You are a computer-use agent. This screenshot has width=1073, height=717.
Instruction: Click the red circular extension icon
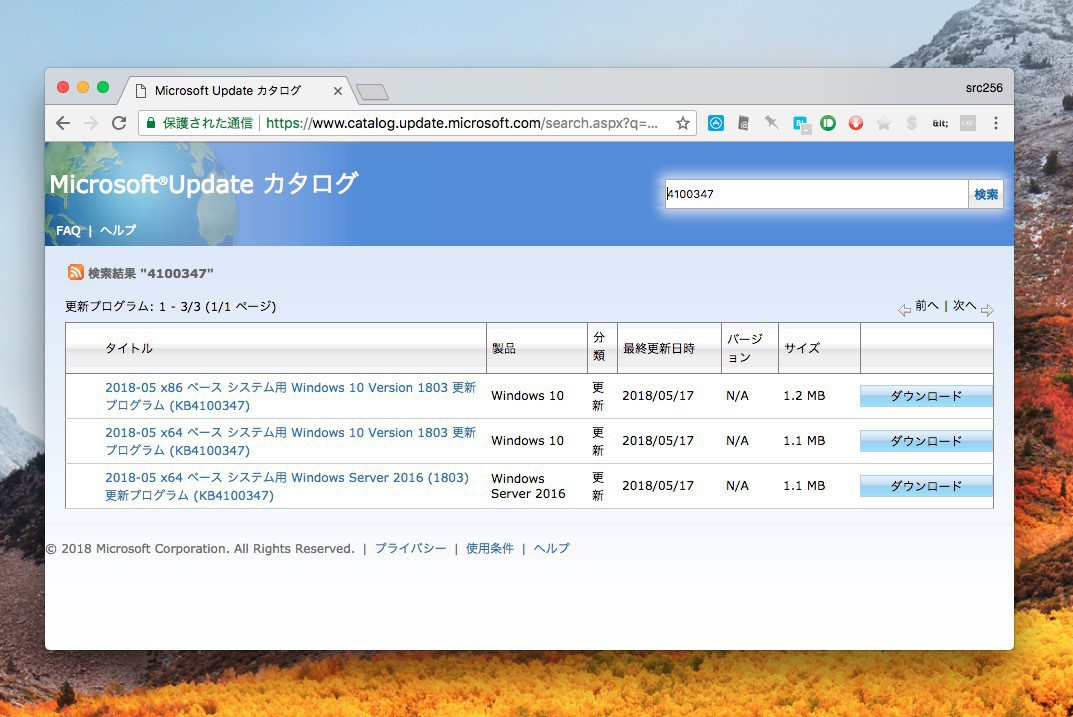pos(856,123)
